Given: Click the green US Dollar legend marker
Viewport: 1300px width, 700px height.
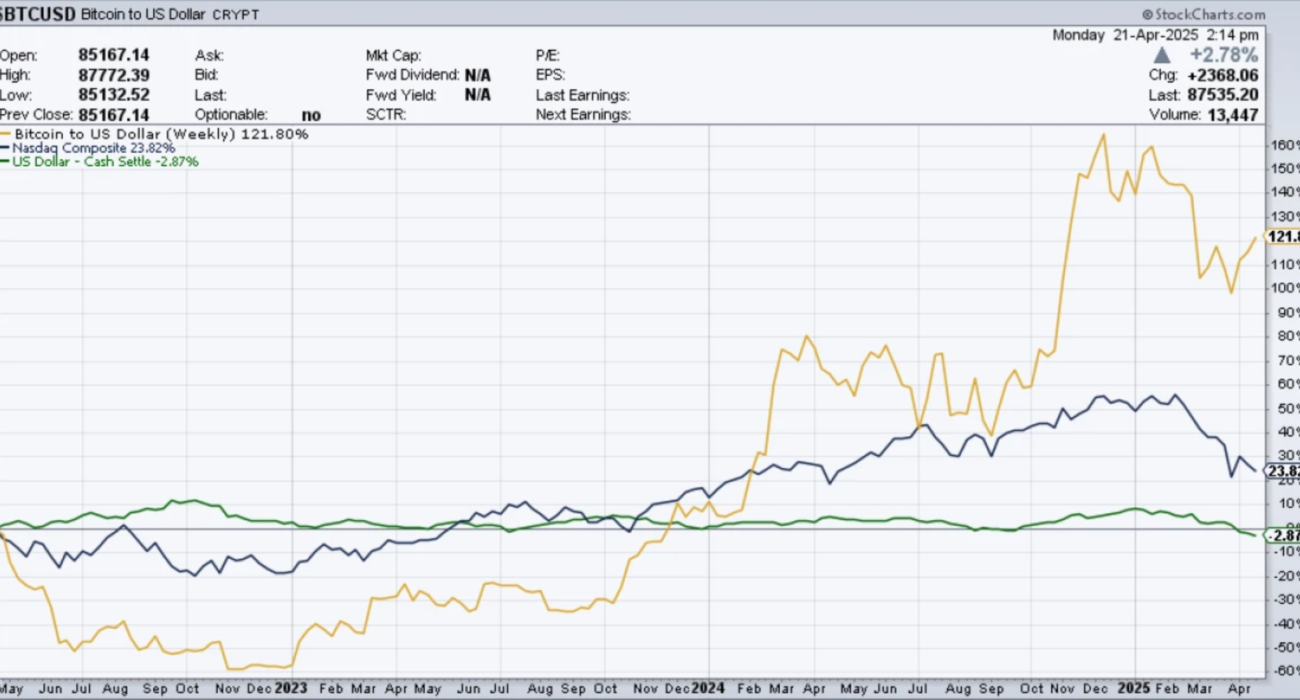Looking at the screenshot, I should coord(6,161).
